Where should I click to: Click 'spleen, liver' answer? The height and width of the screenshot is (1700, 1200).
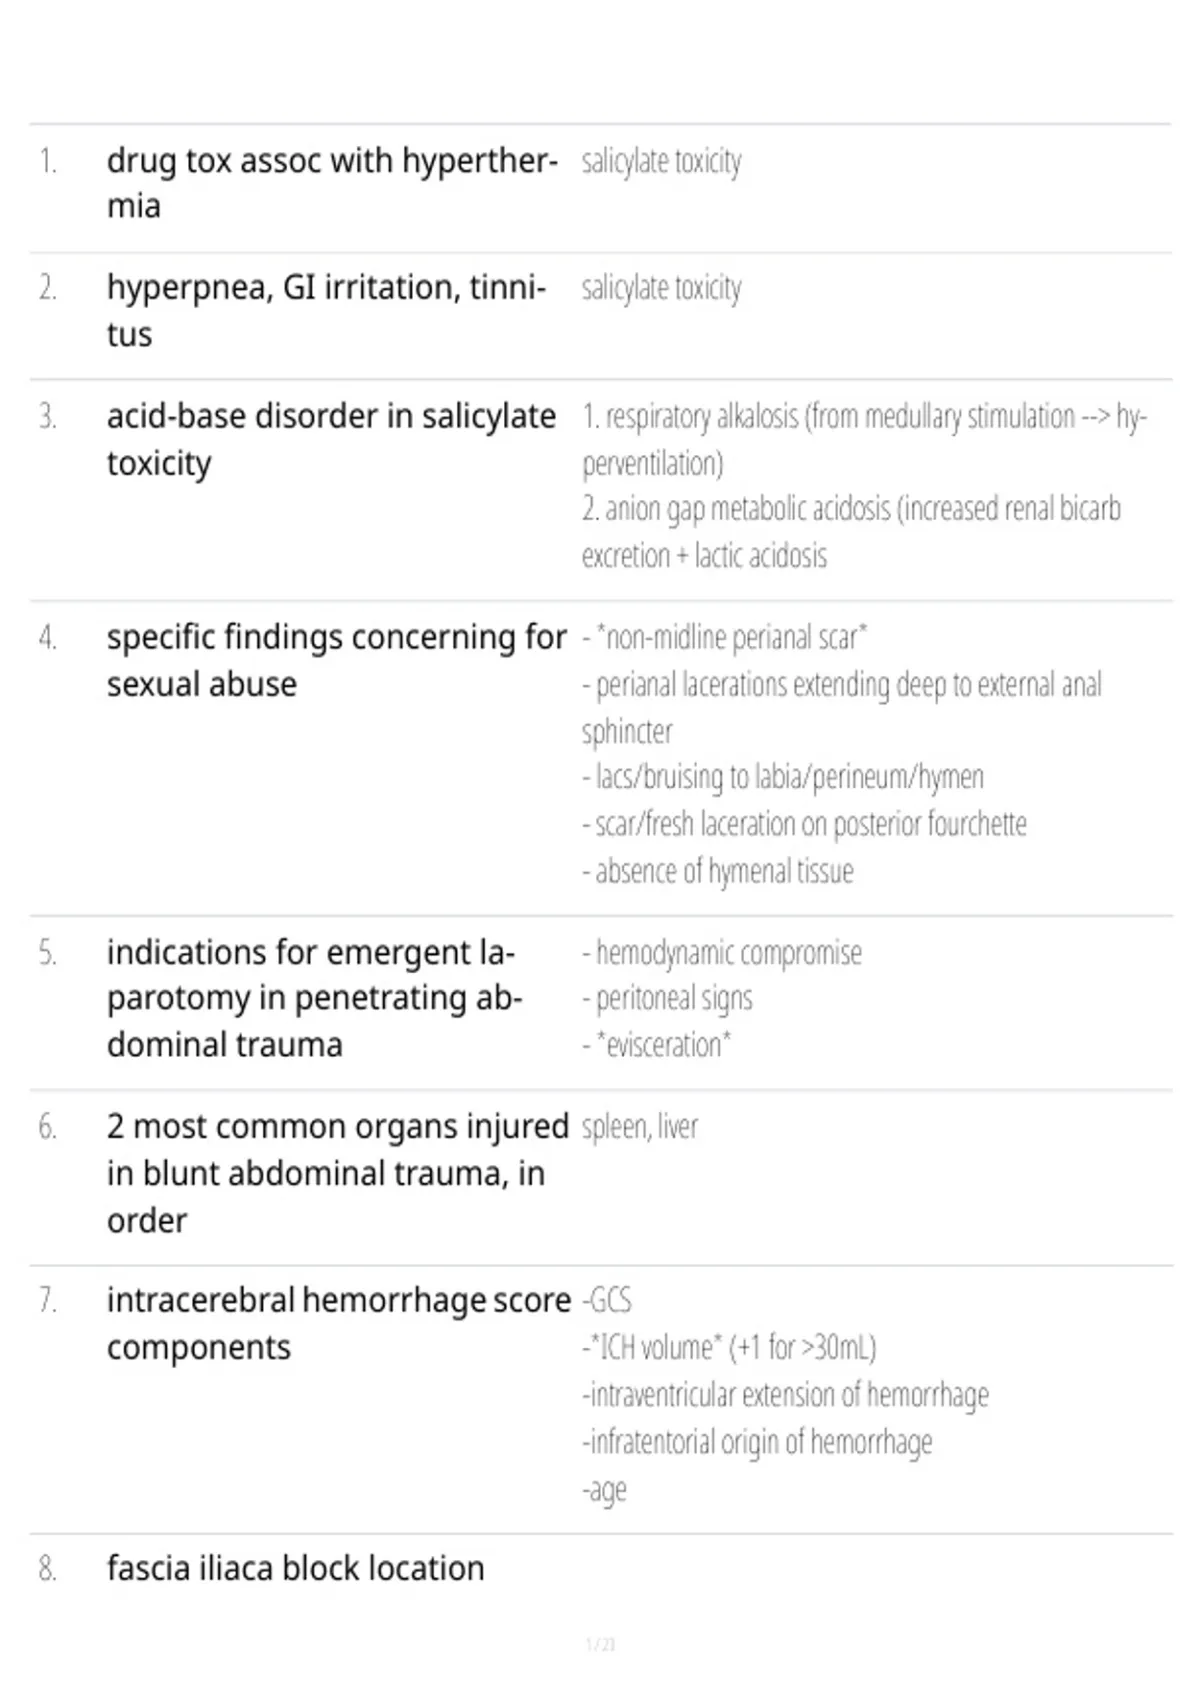[640, 1127]
